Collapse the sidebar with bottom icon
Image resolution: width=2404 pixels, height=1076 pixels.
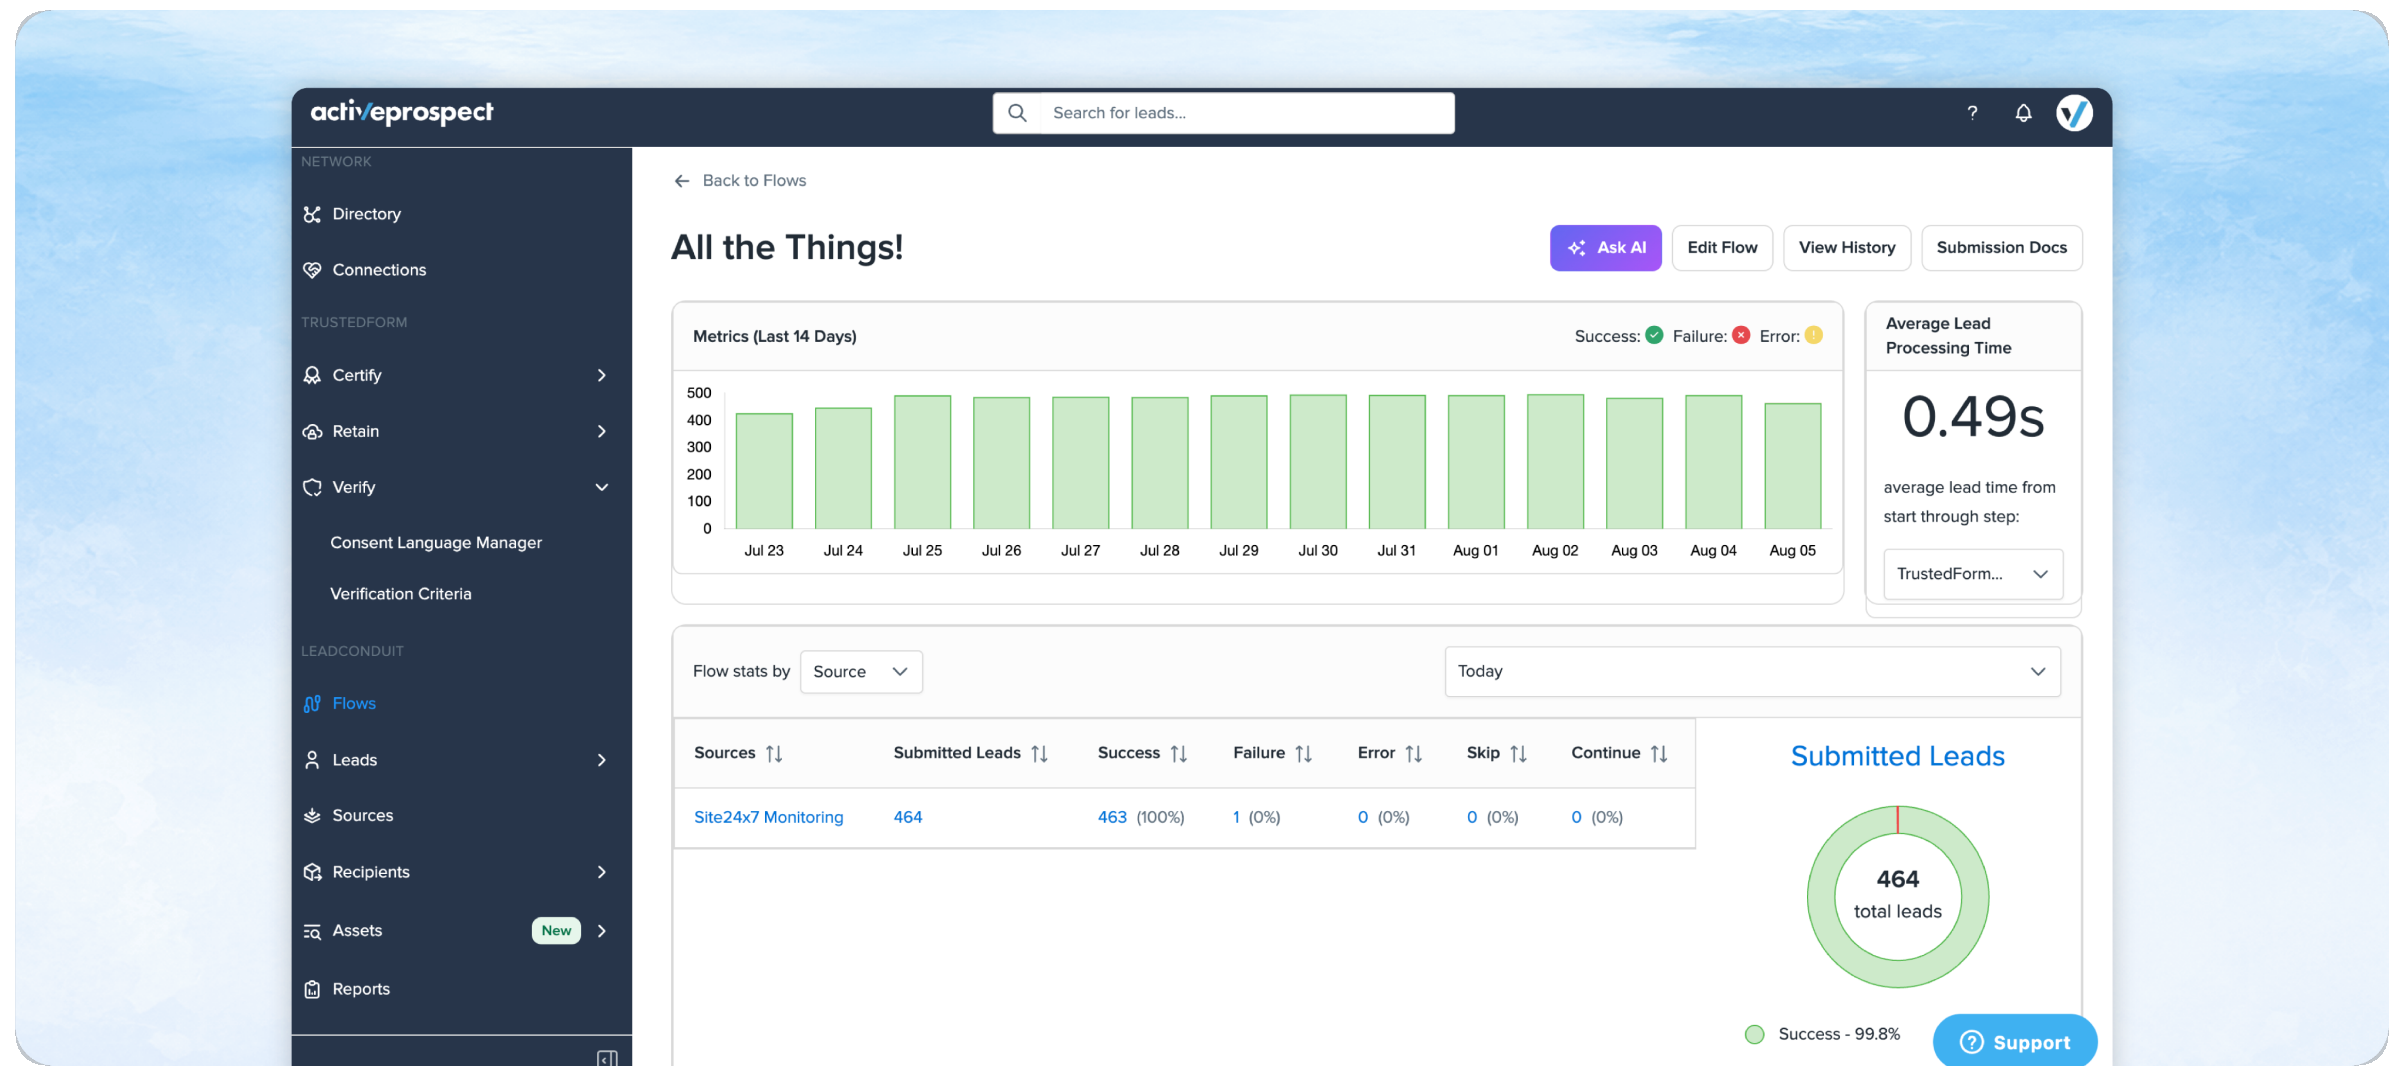(607, 1058)
